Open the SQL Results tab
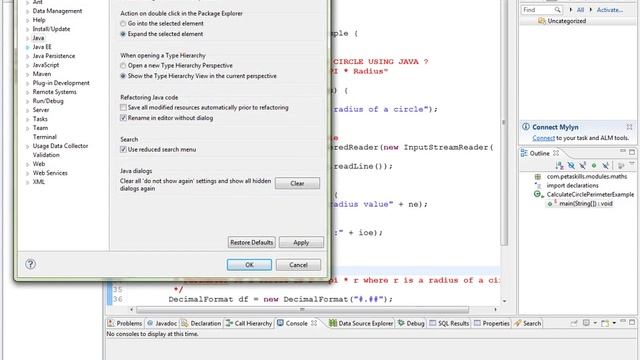 click(449, 323)
